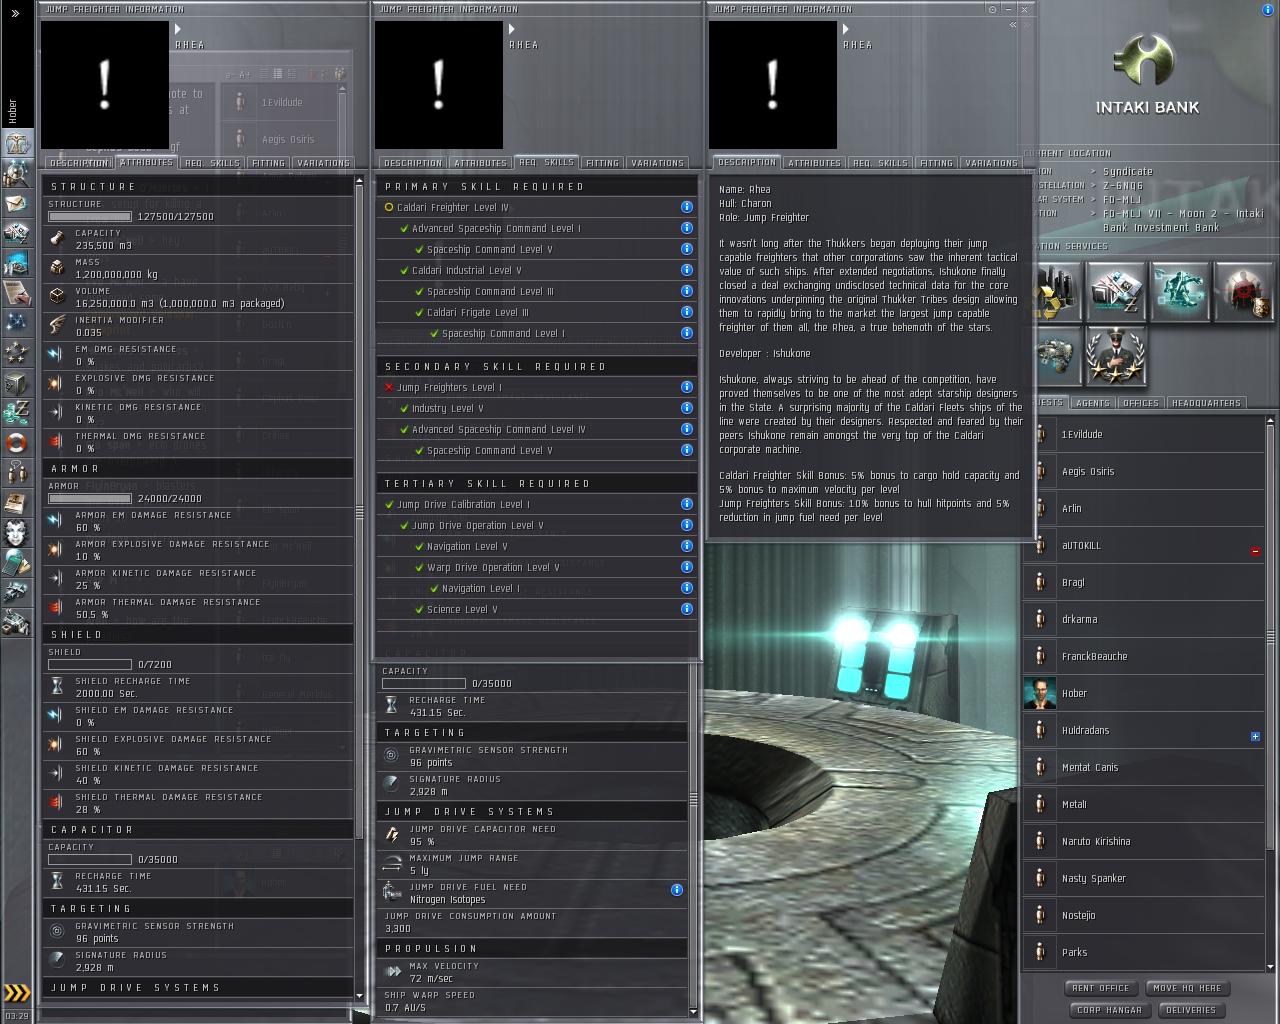Click the yellow double-arrow at Neocom bottom
Screen dimensions: 1280x1024
(17, 992)
